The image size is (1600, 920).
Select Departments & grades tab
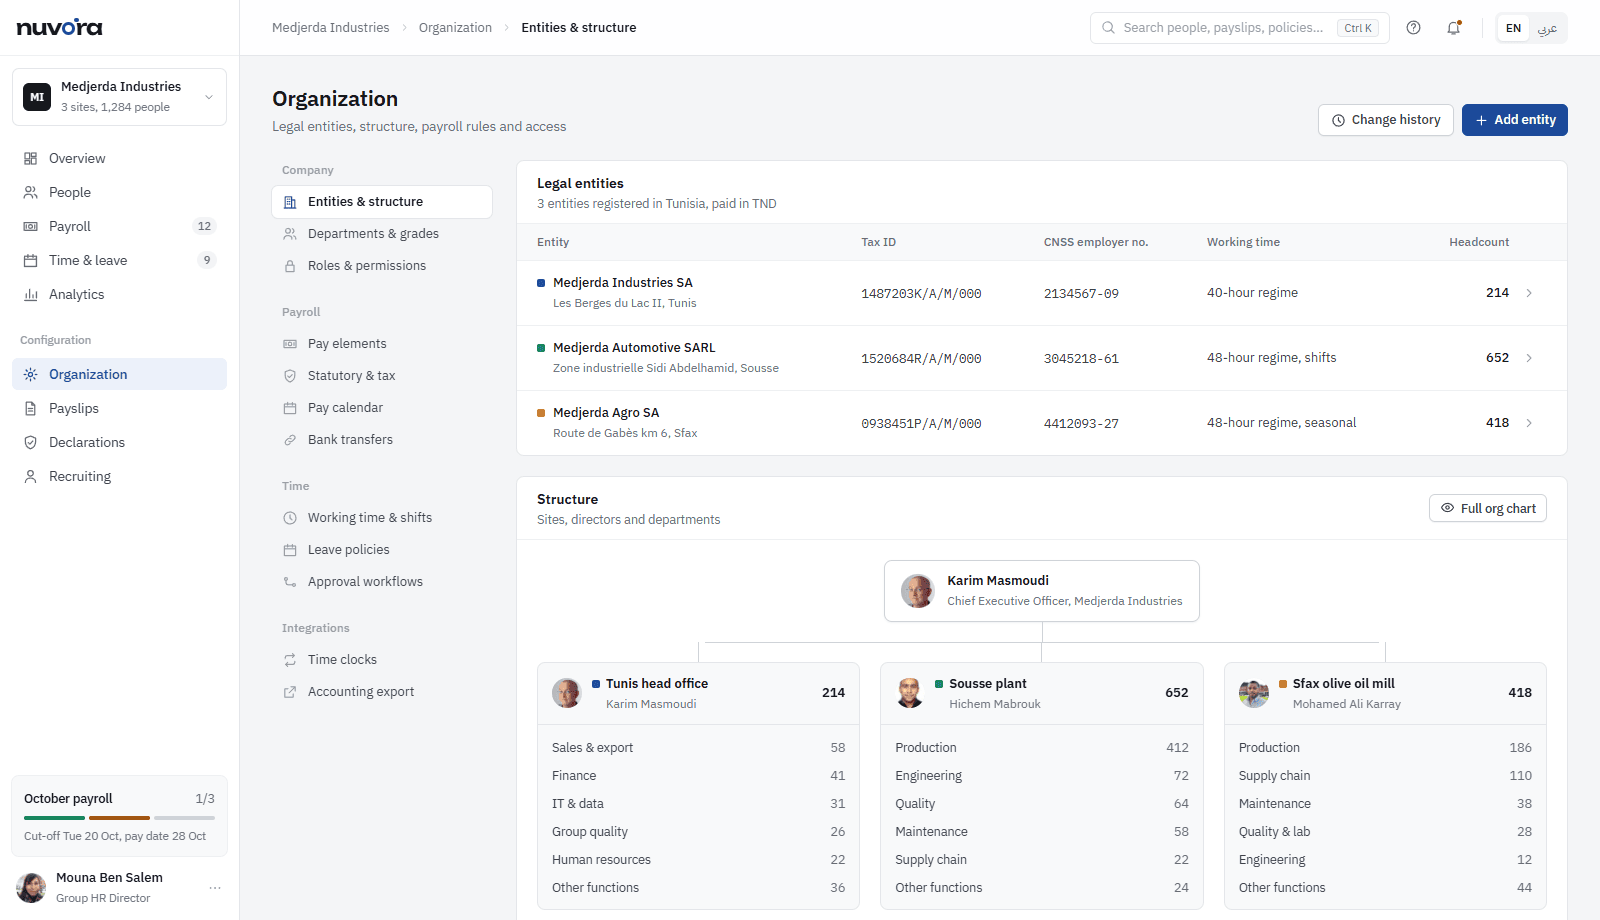click(x=382, y=234)
